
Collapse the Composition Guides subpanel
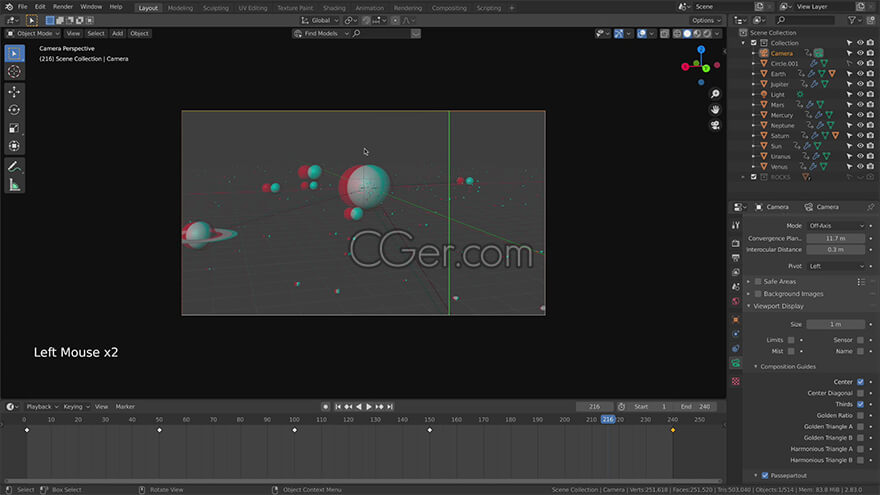pos(788,367)
